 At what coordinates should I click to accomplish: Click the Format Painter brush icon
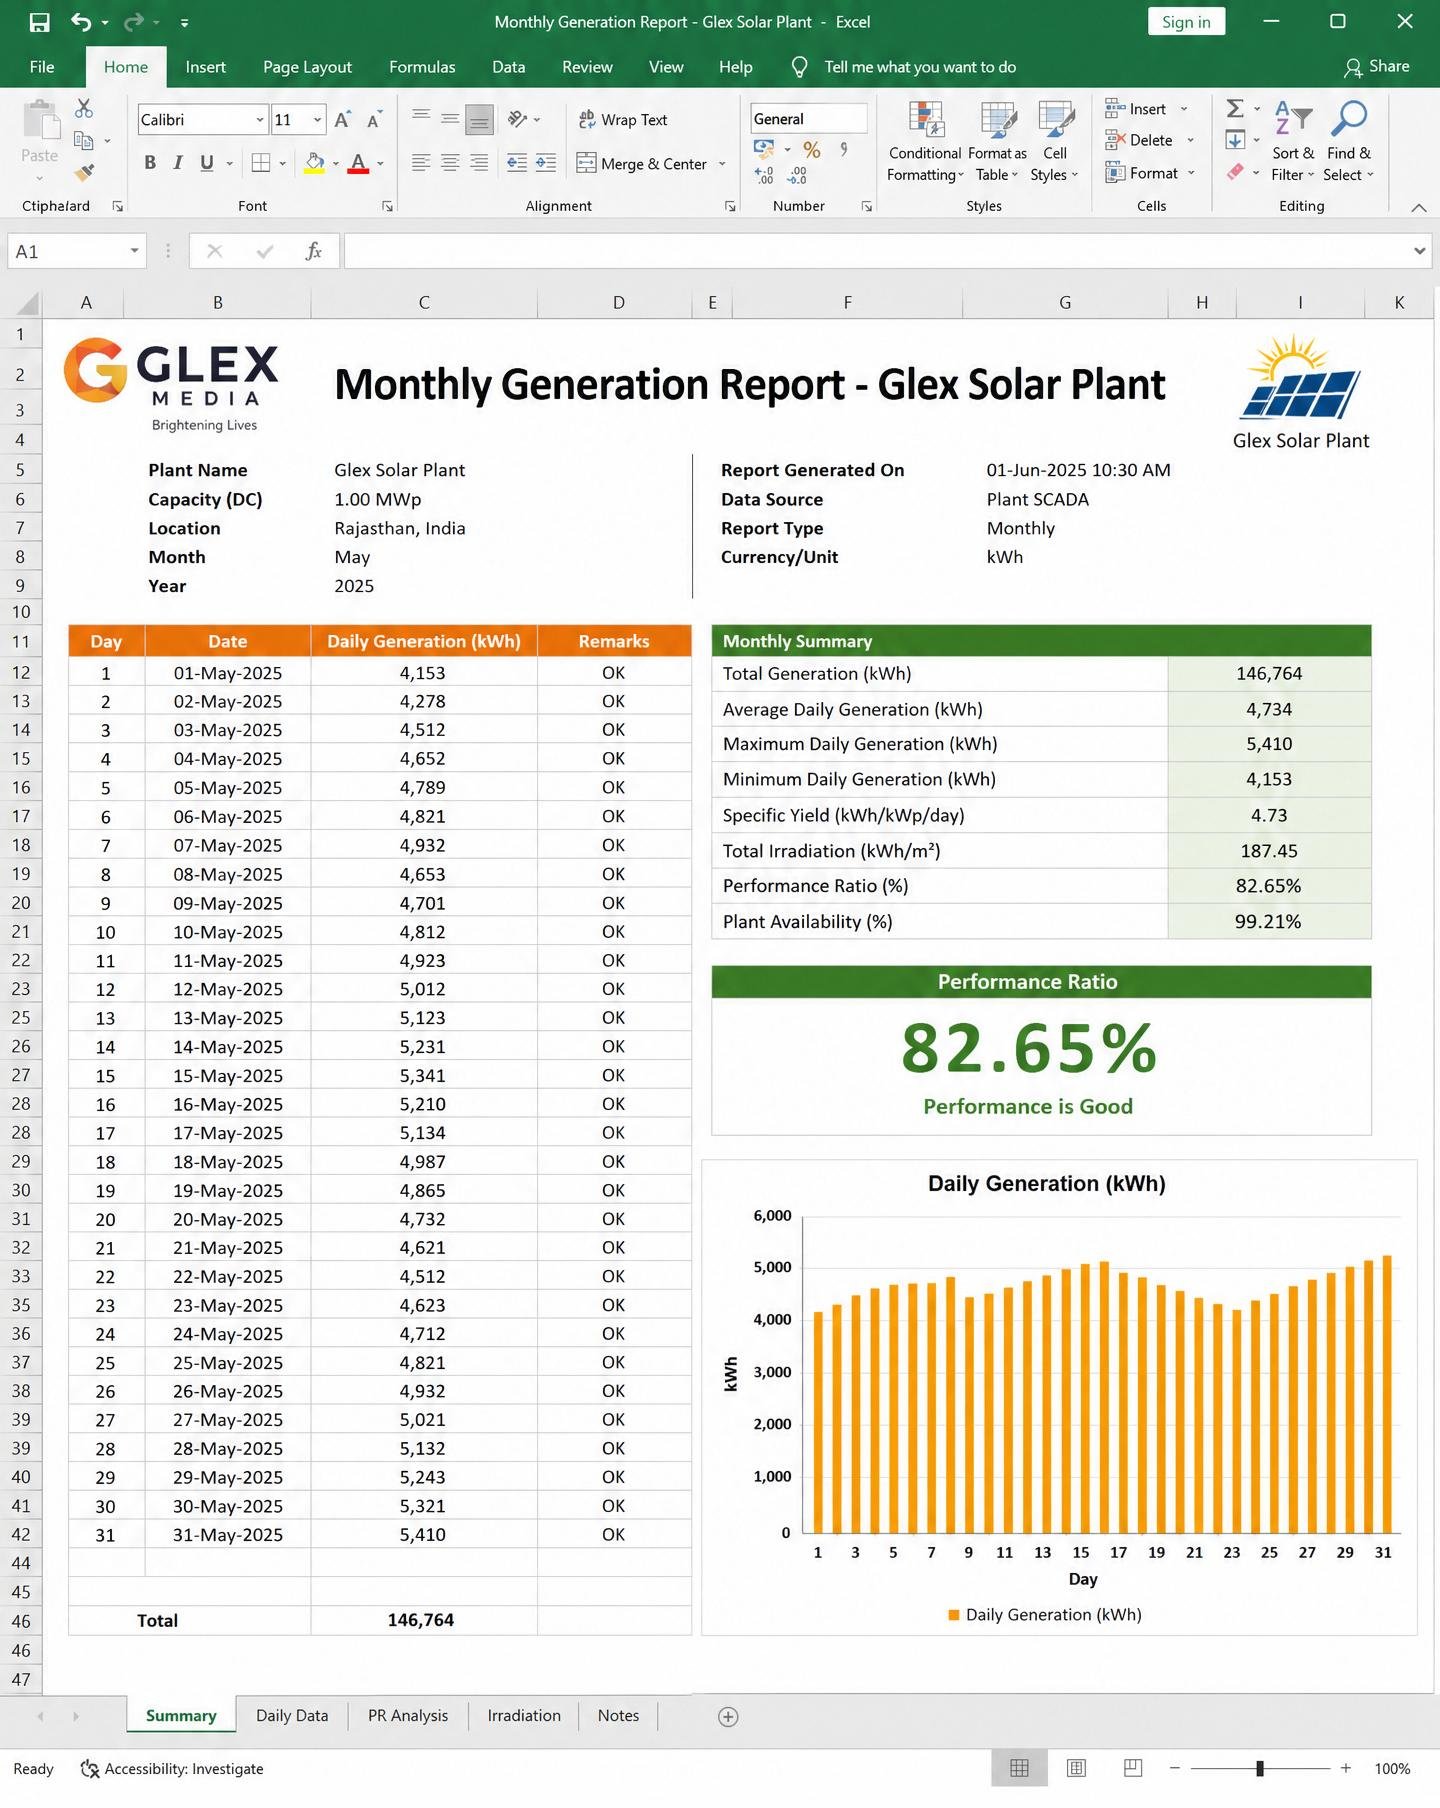coord(85,173)
